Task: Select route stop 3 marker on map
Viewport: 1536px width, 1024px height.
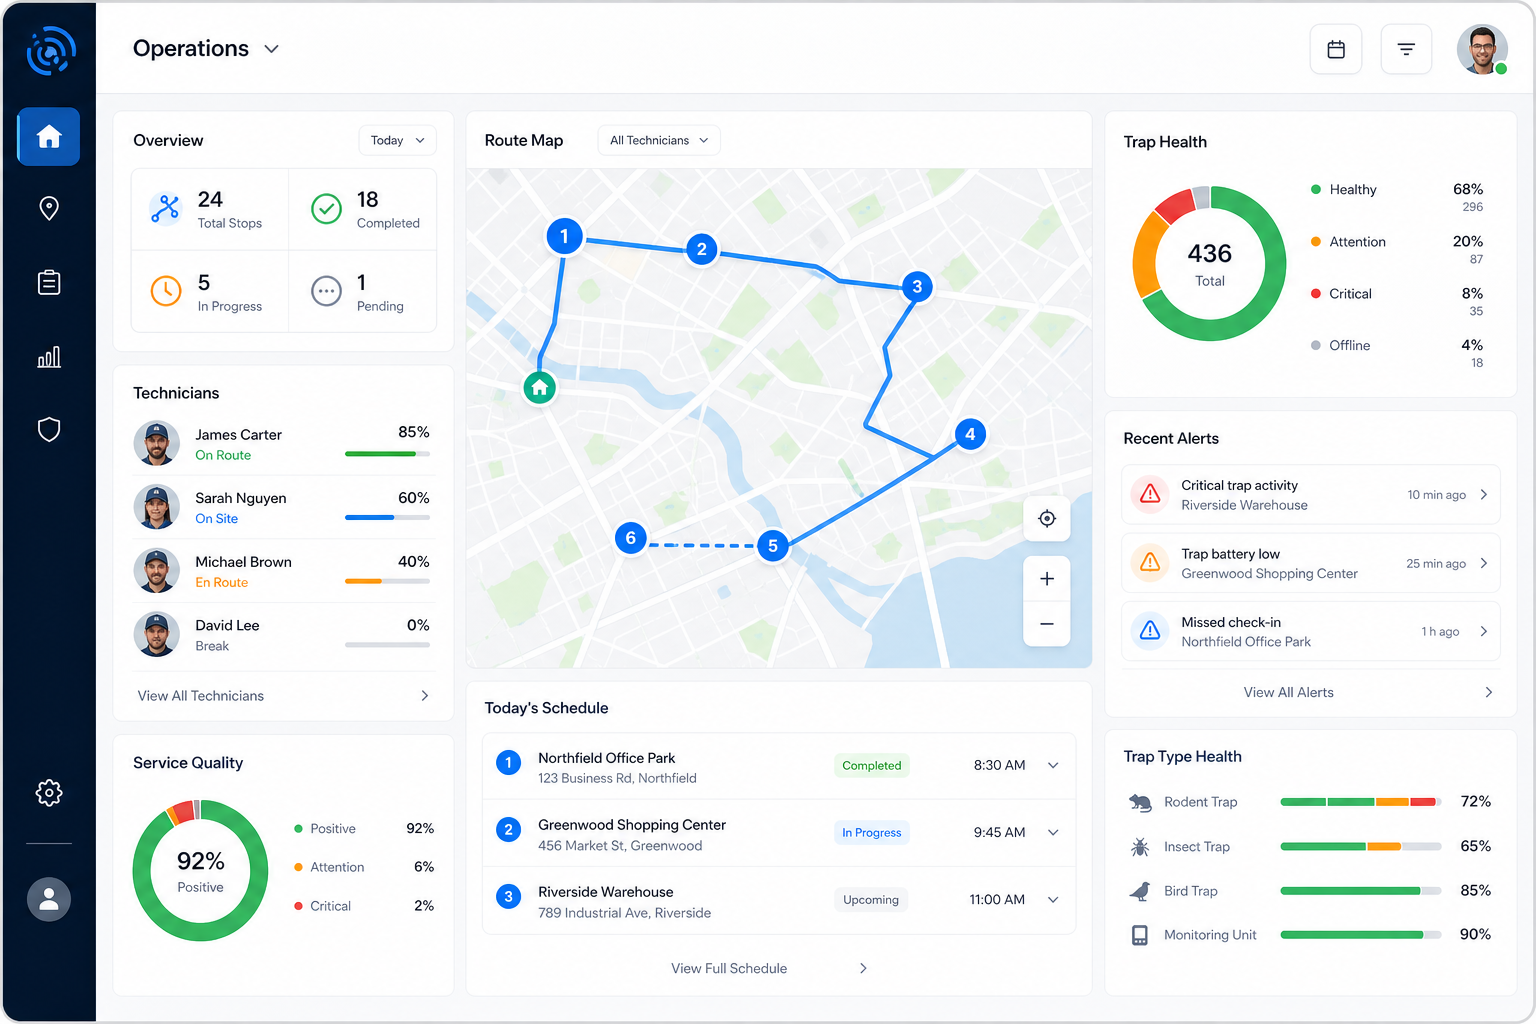Action: 917,286
